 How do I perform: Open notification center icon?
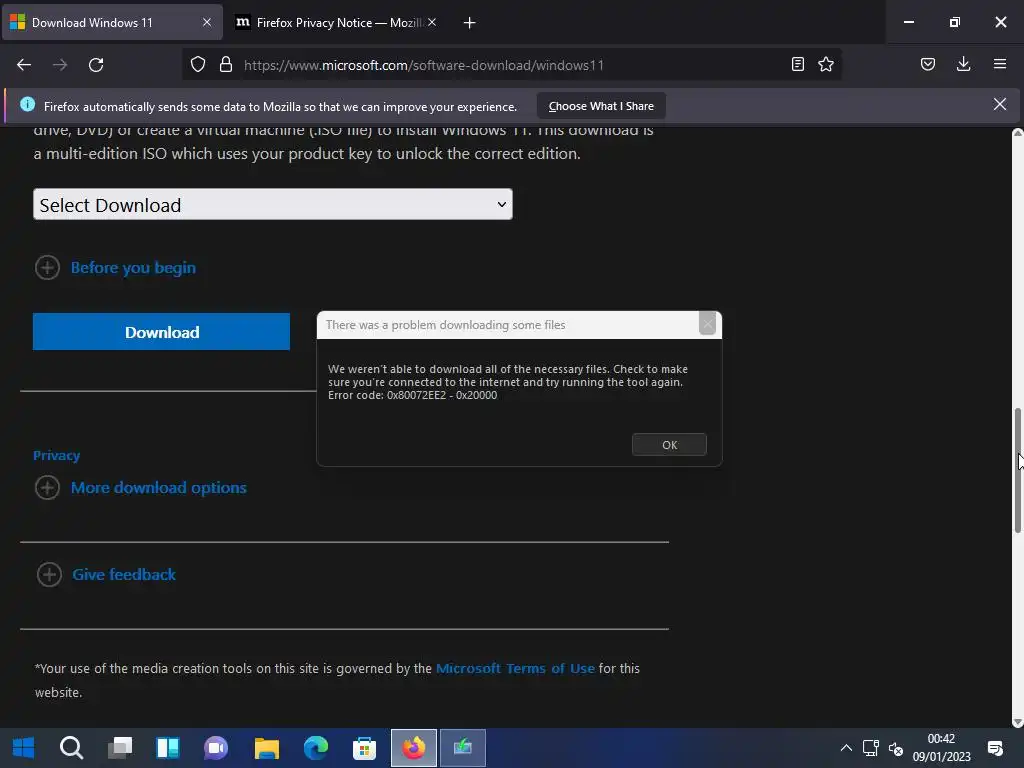(x=995, y=748)
